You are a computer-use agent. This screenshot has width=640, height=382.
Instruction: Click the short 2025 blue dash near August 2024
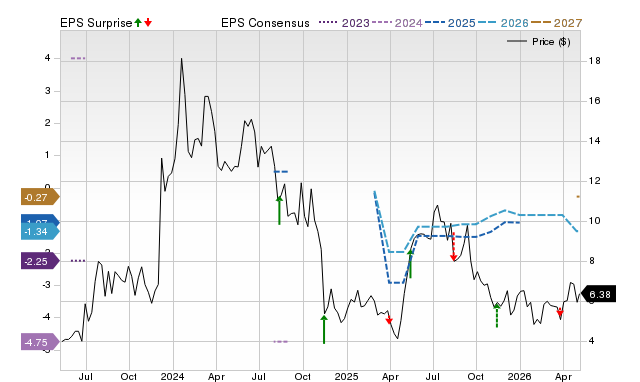281,172
